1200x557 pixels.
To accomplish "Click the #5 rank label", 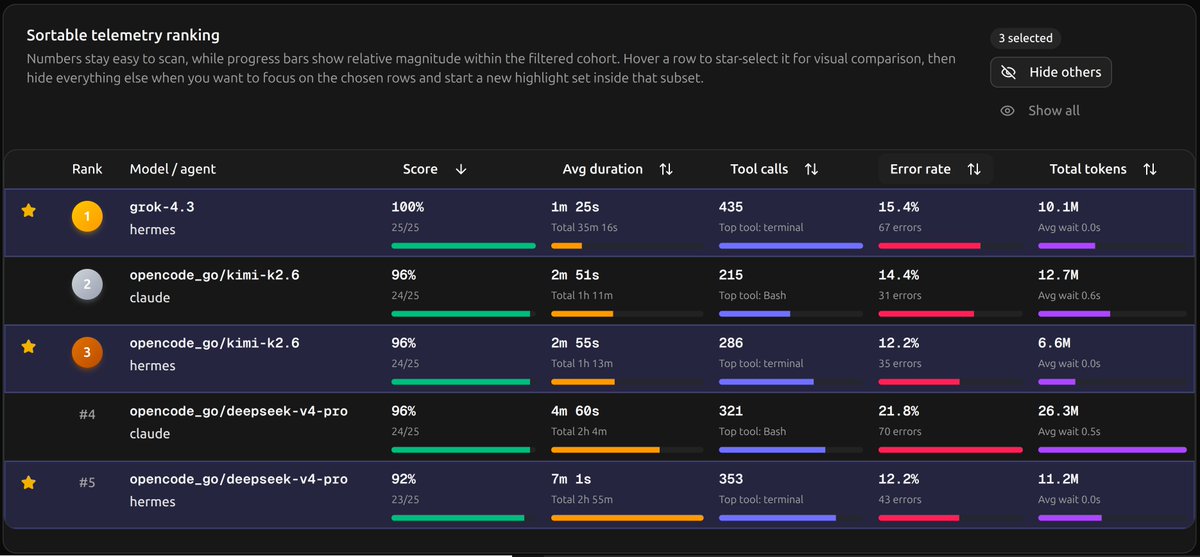I will [x=87, y=482].
